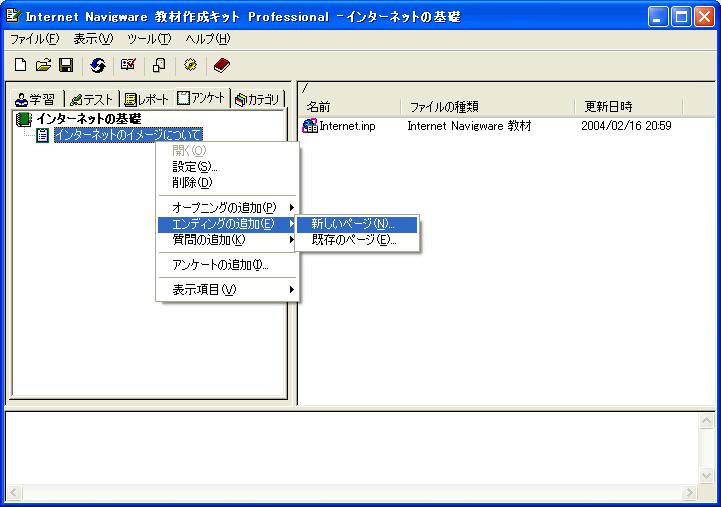Click the bottom pane scroll up arrow

click(x=706, y=421)
